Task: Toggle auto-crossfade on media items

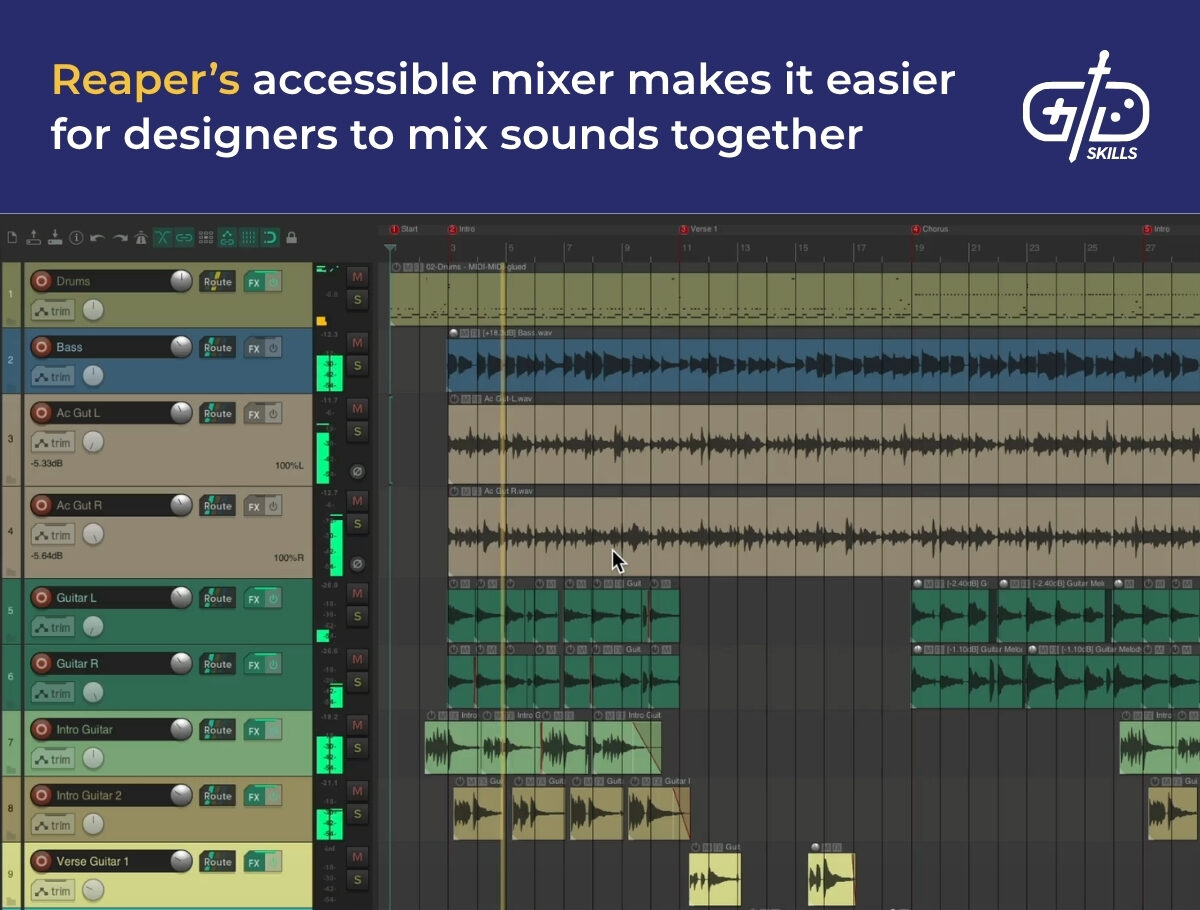Action: tap(164, 237)
